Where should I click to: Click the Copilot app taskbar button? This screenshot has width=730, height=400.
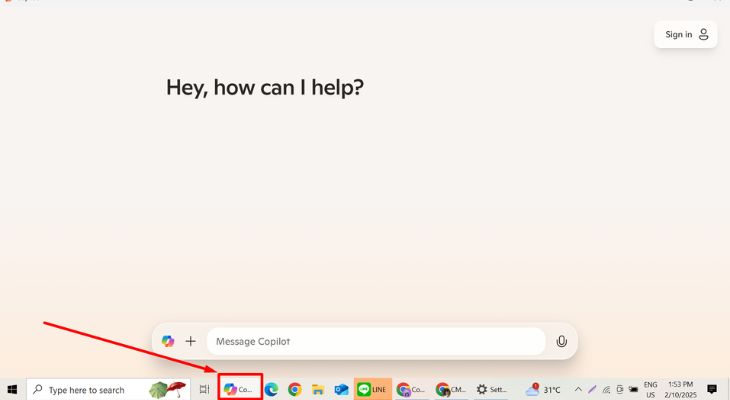point(240,387)
